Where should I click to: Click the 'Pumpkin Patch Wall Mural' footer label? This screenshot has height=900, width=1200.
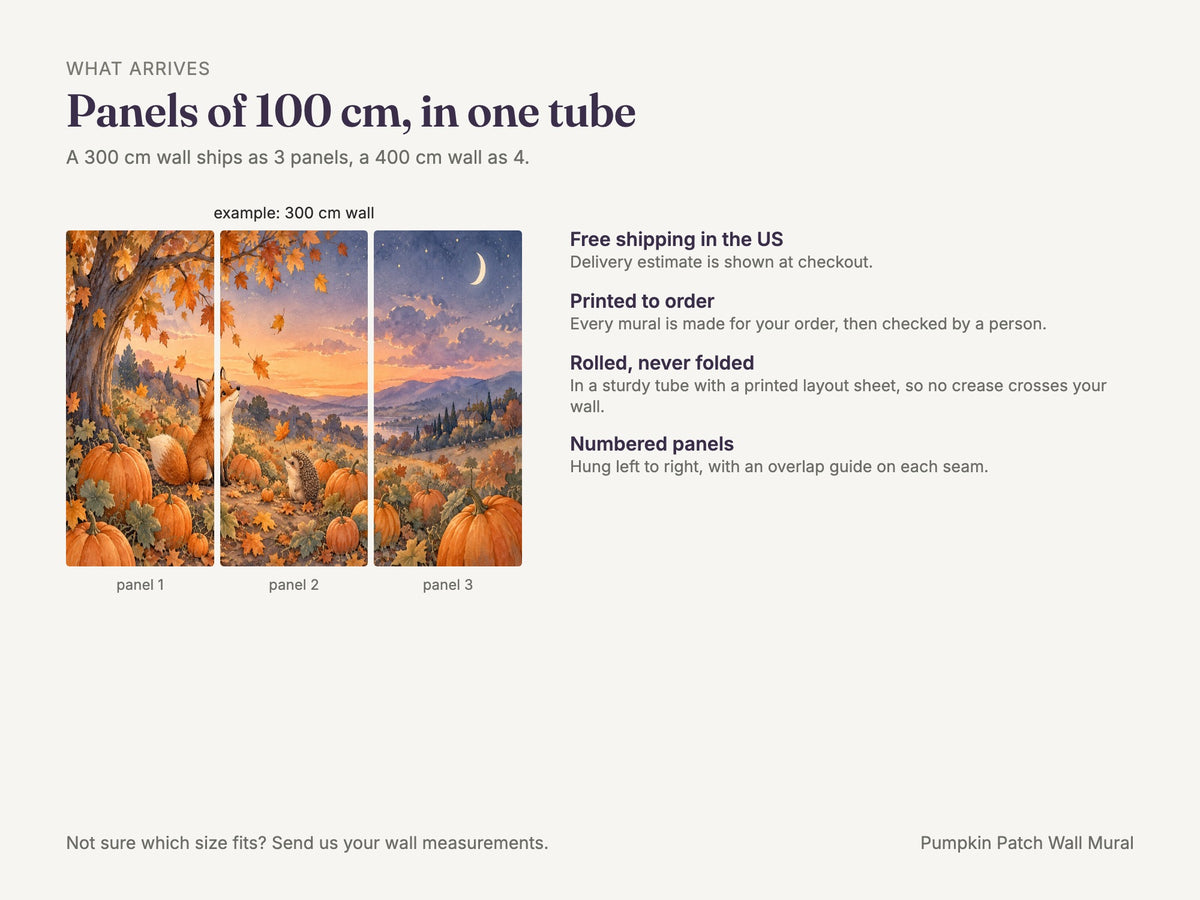pos(1027,843)
